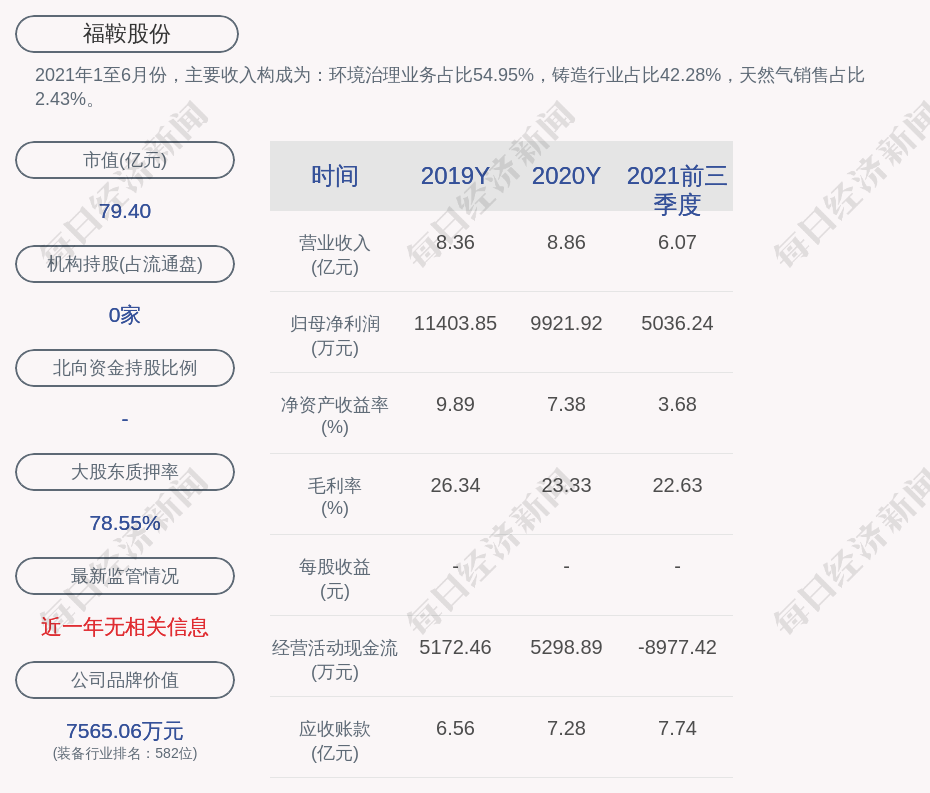This screenshot has height=793, width=930.
Task: Click gross margin value 26.34
Action: [x=455, y=485]
